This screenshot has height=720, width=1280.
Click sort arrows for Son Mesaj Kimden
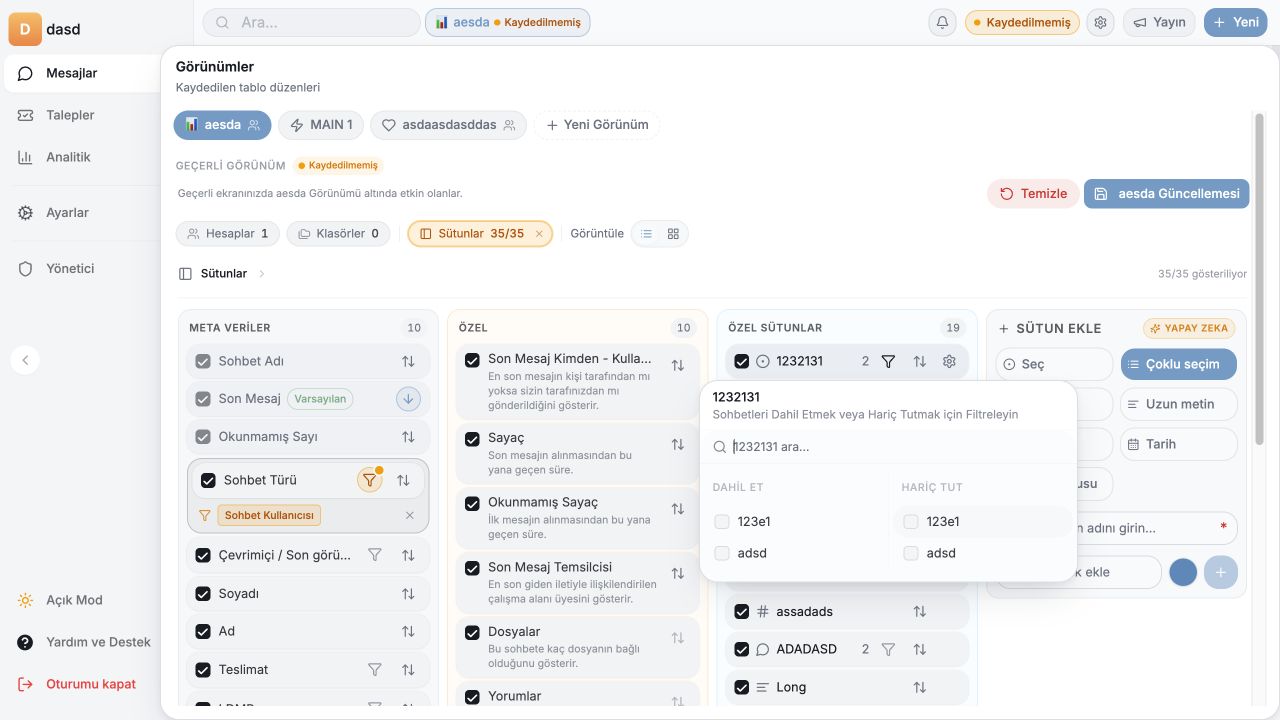click(x=678, y=366)
